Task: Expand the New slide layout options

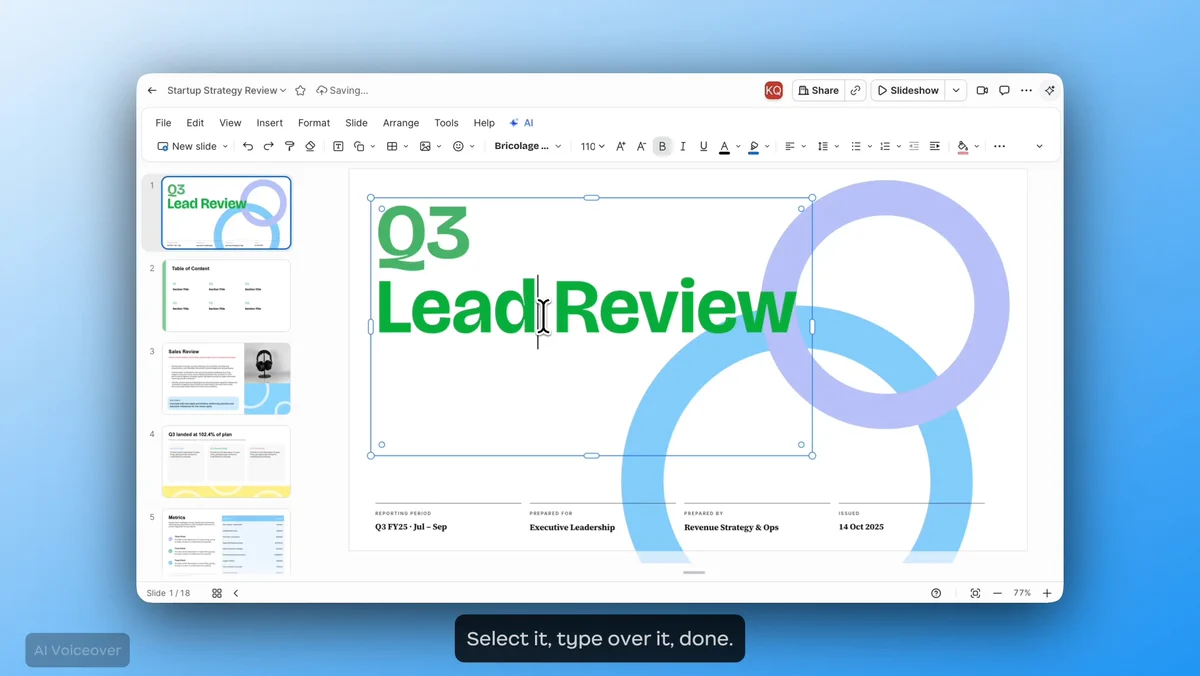Action: [x=225, y=146]
